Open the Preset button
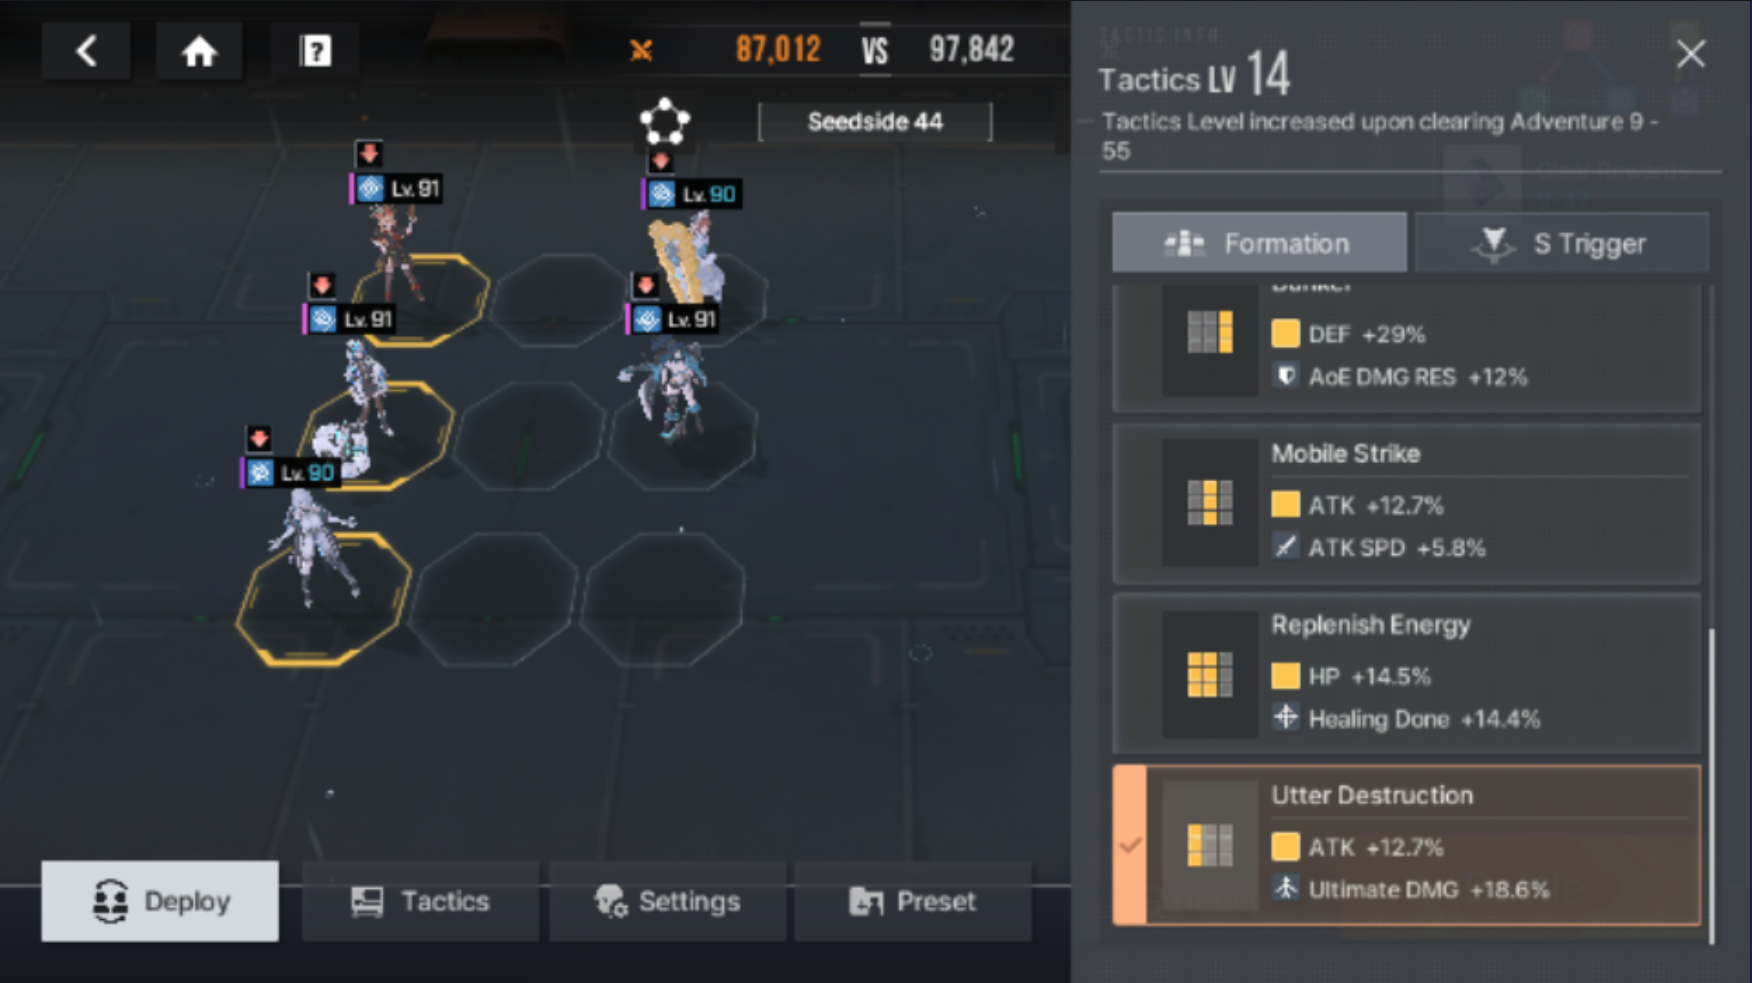This screenshot has width=1752, height=983. coord(913,901)
